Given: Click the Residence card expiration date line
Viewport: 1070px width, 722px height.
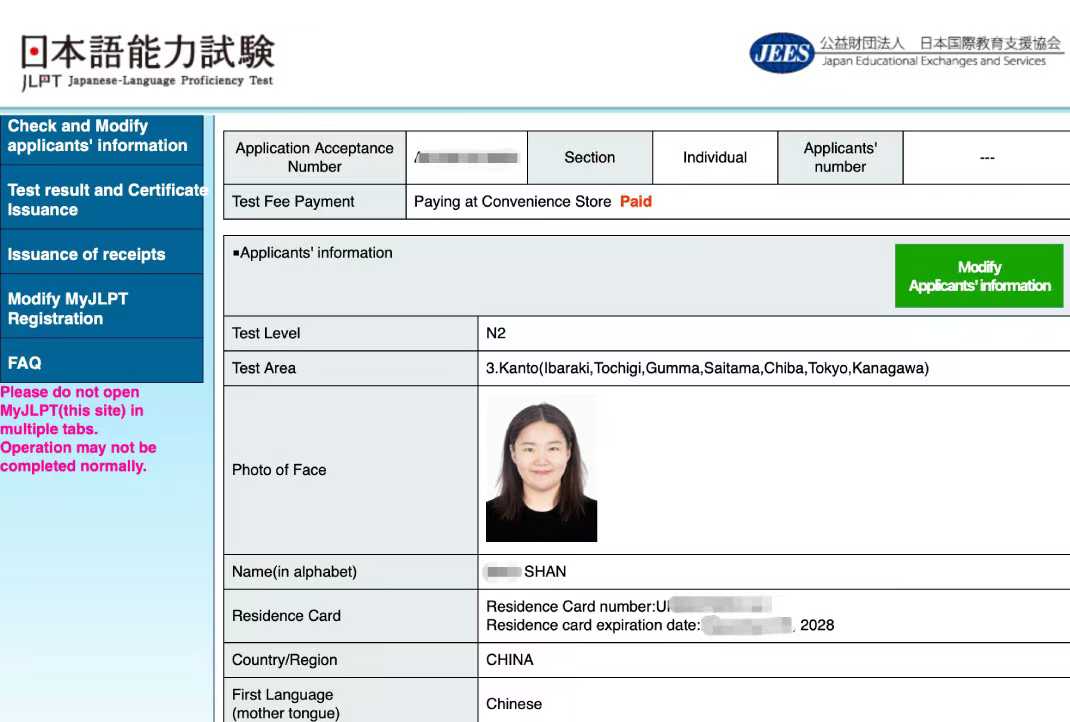Looking at the screenshot, I should point(659,625).
